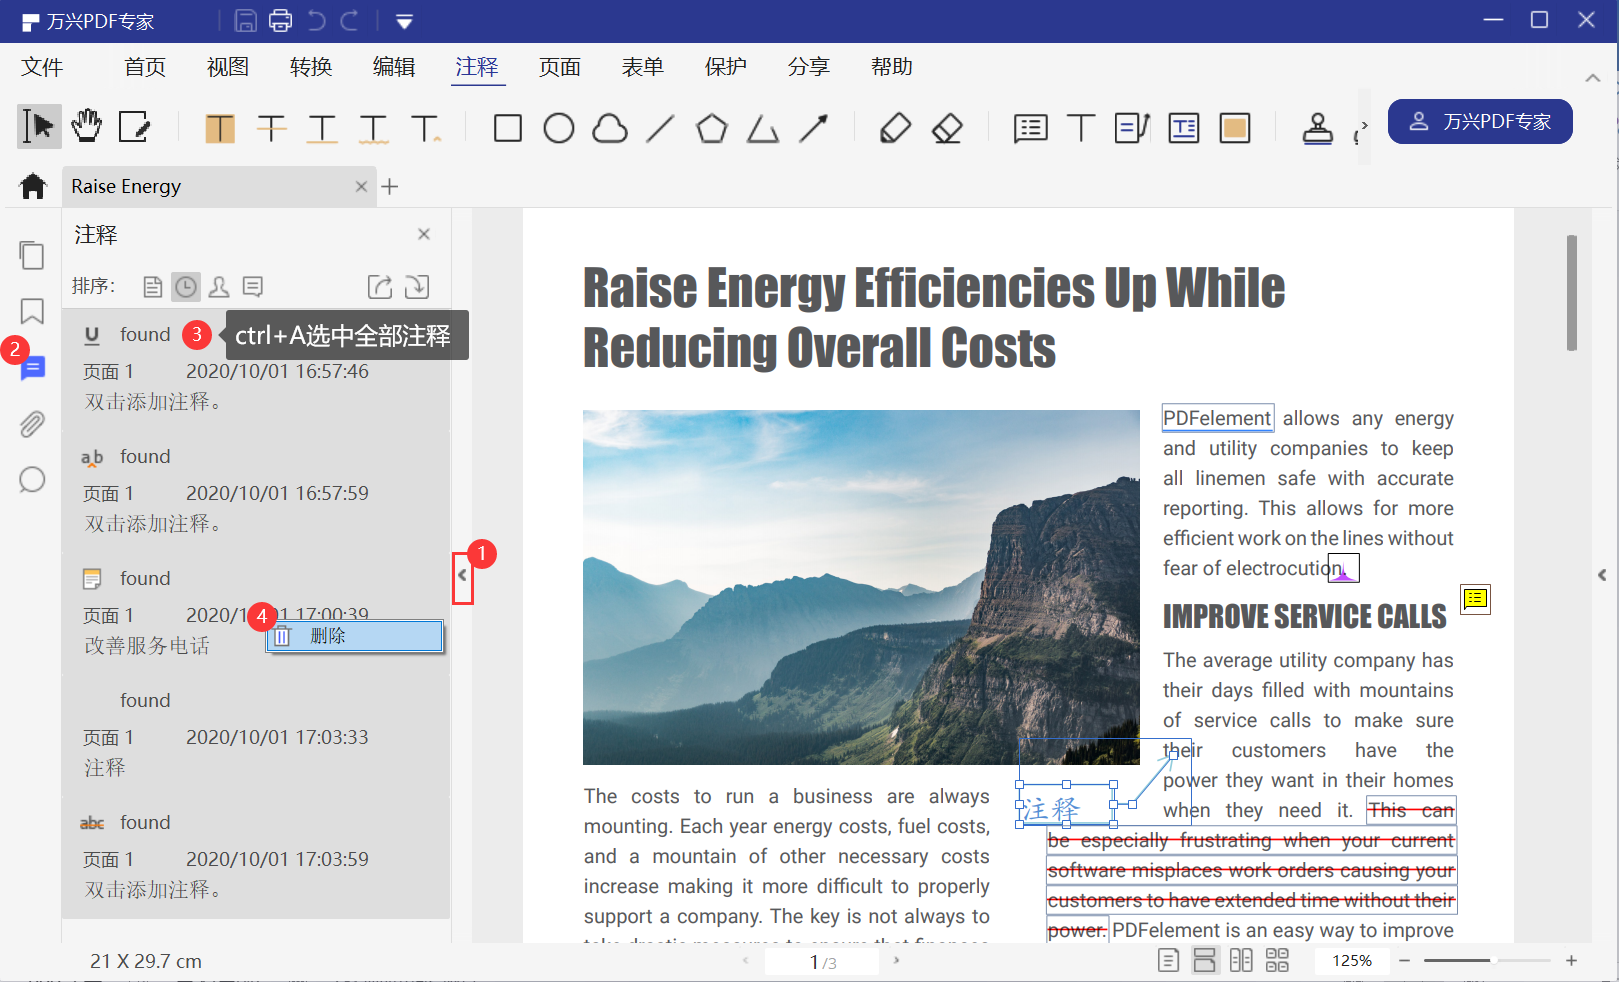Choose the rectangle shape tool

tap(508, 128)
